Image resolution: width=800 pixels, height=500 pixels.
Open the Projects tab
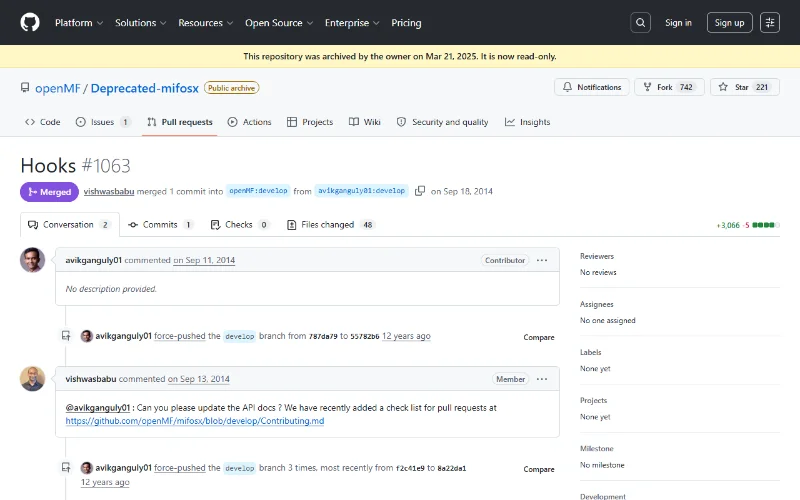point(310,122)
